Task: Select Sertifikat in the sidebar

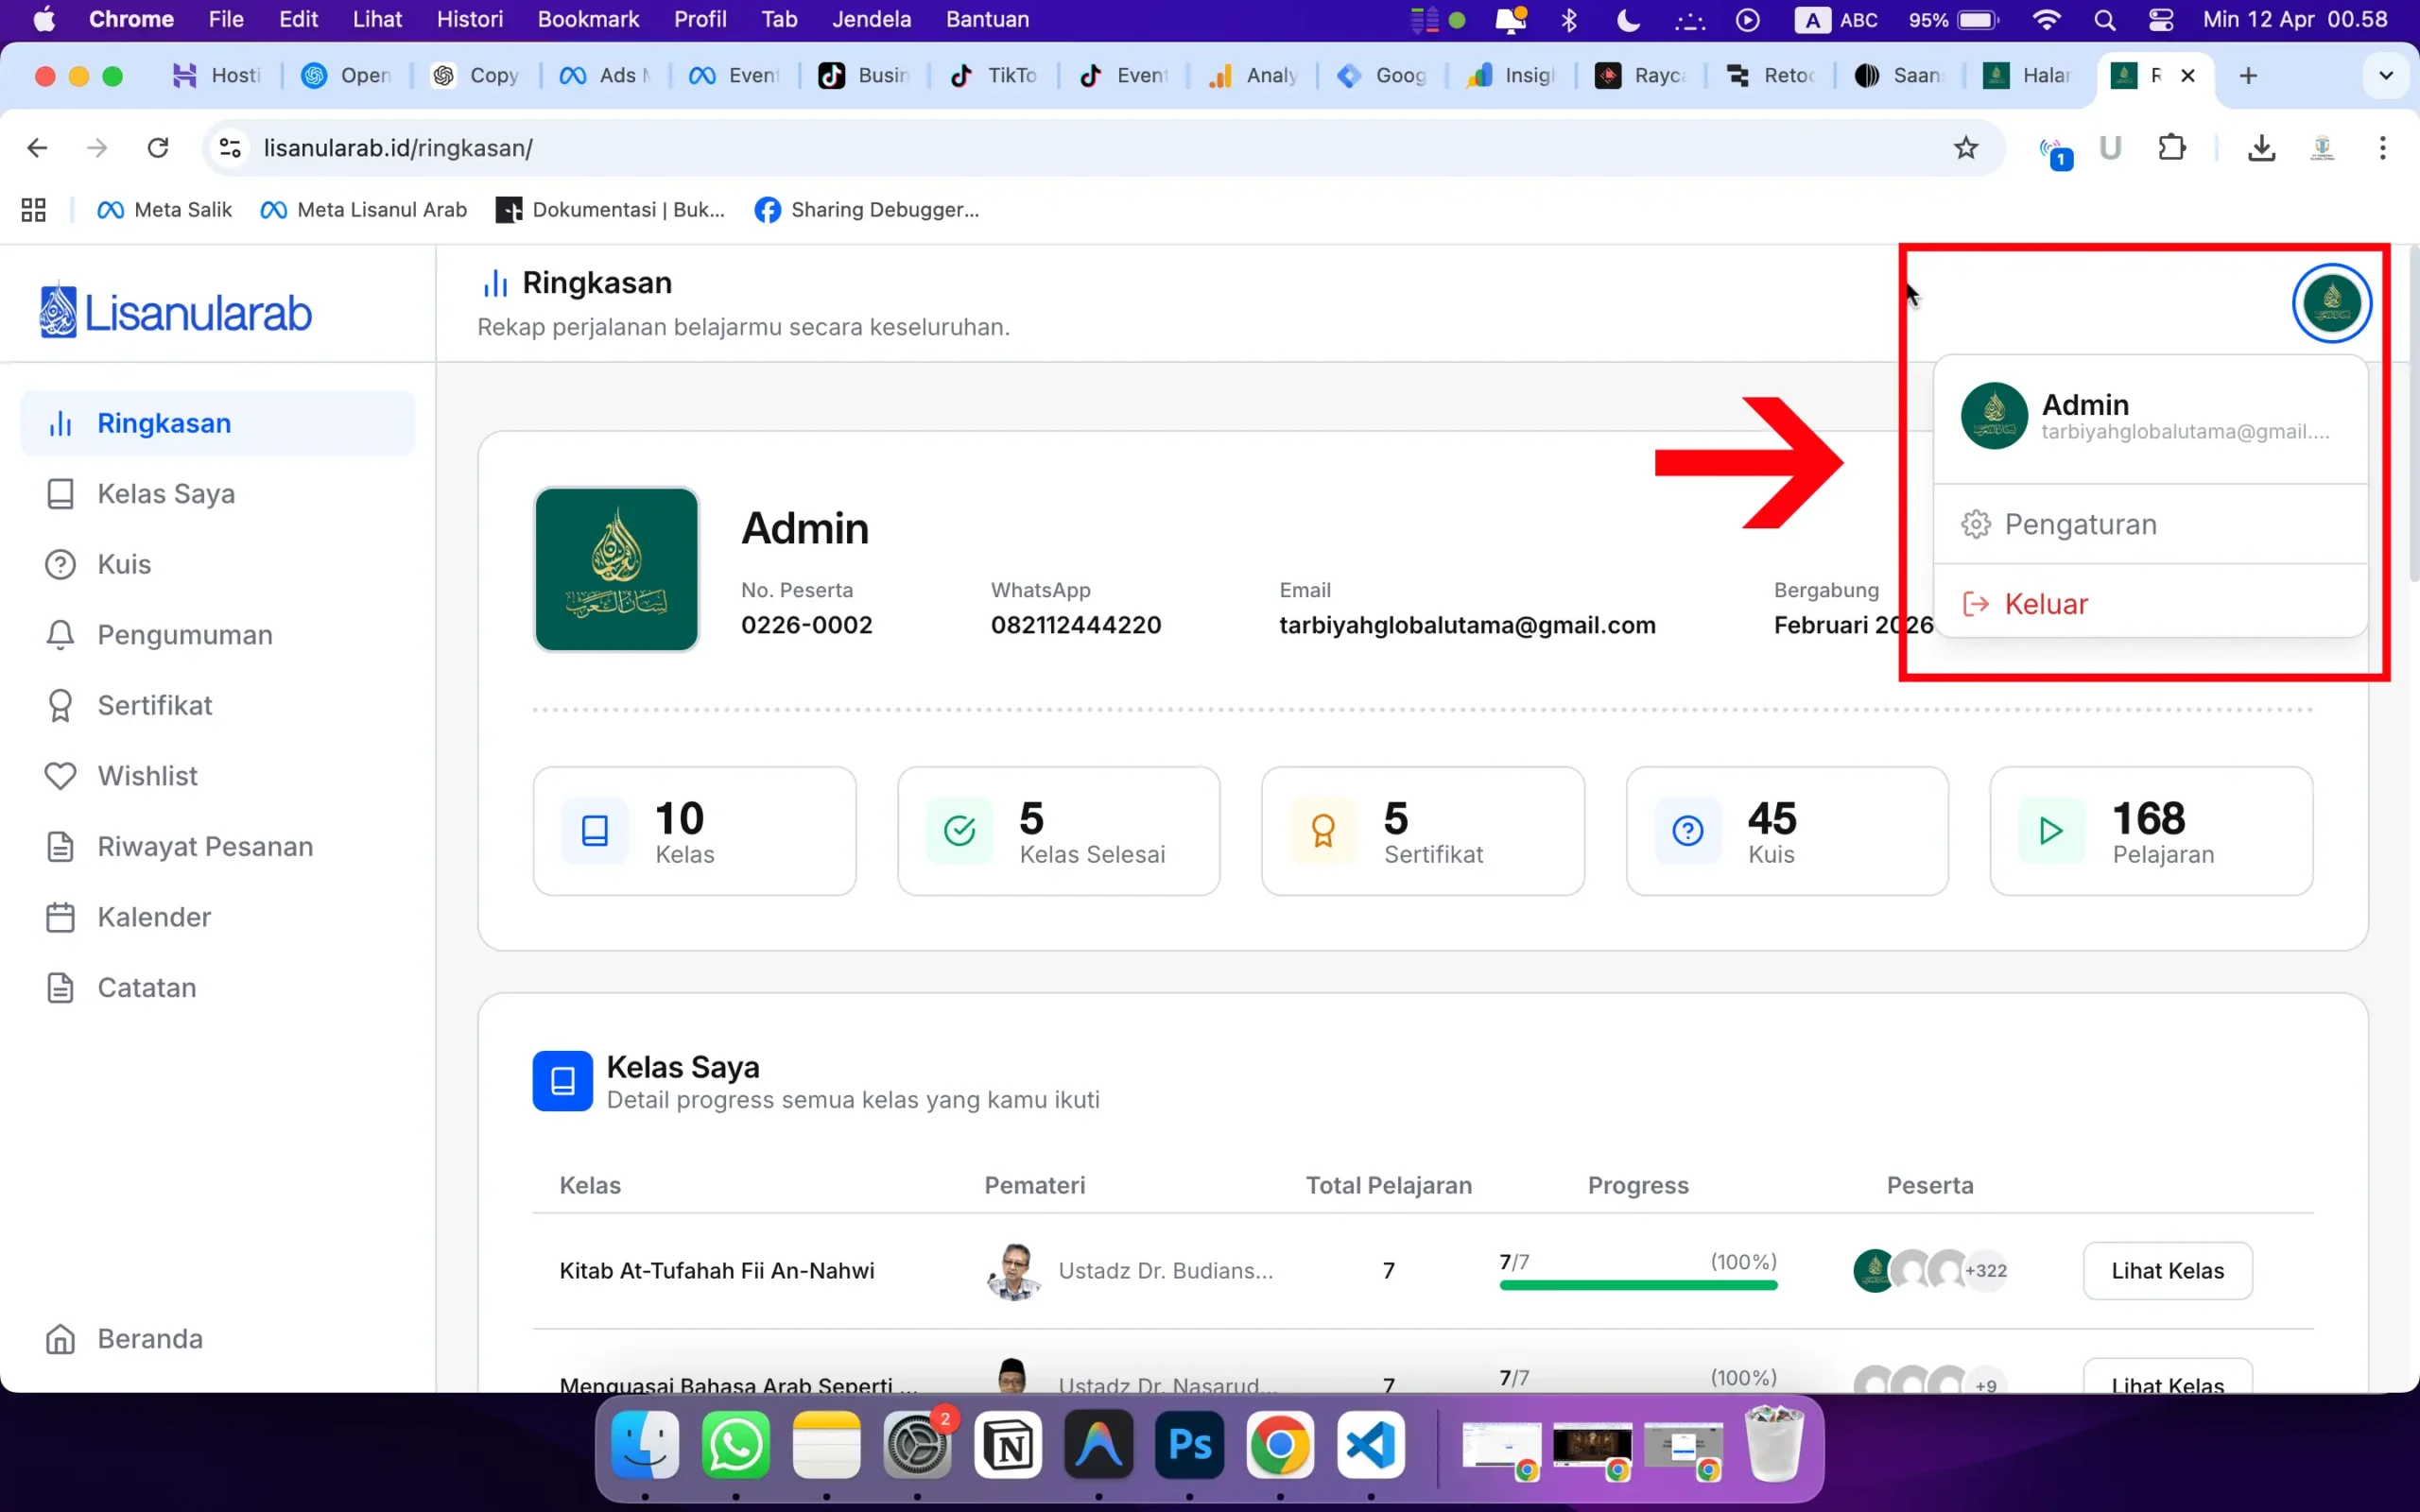Action: point(154,705)
